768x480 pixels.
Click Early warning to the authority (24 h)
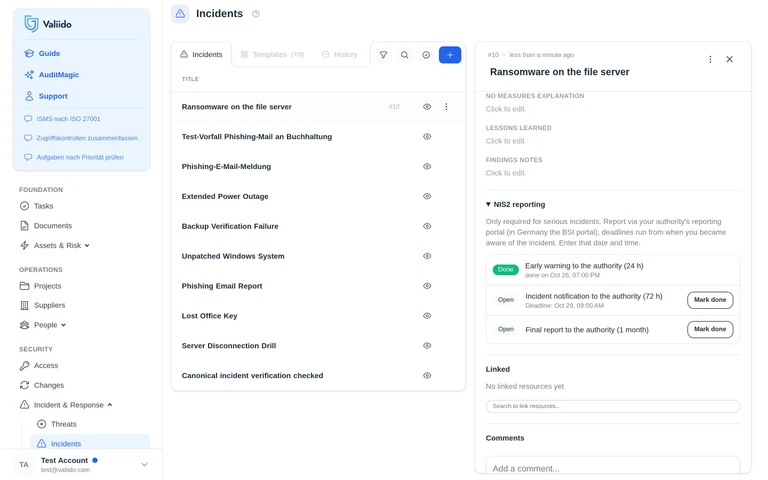pyautogui.click(x=584, y=265)
